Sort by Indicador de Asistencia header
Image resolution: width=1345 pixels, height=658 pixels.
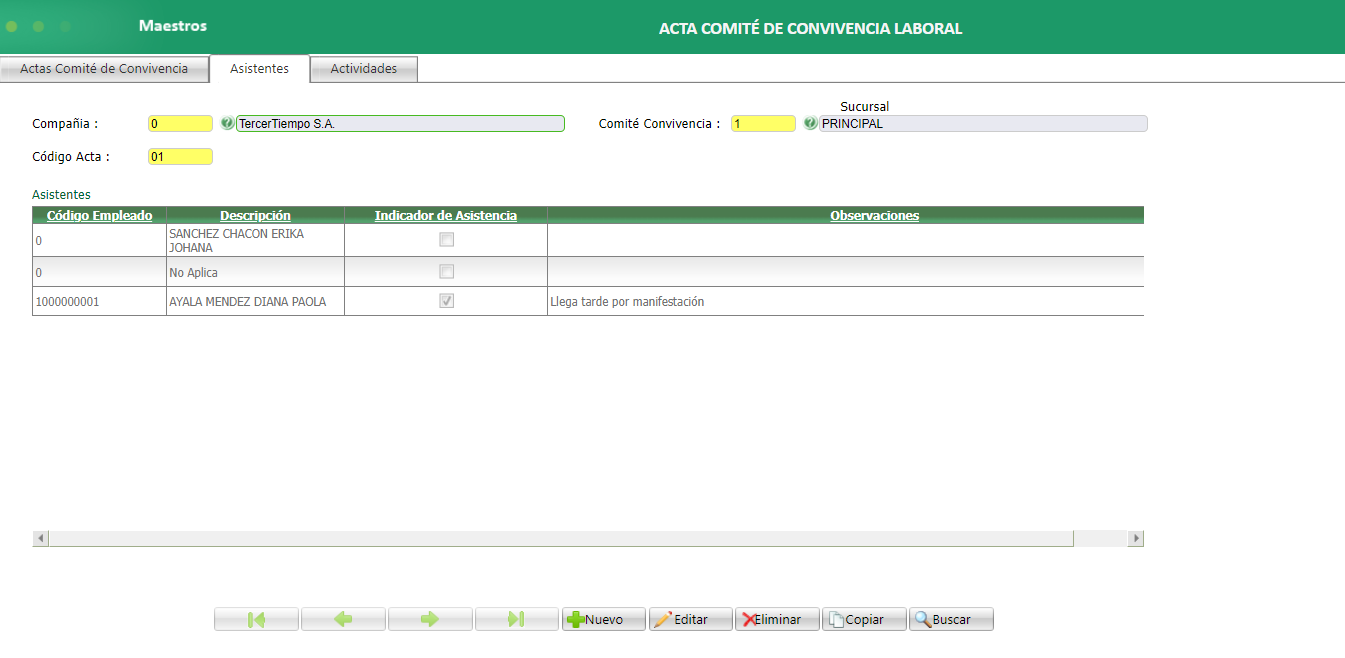446,215
